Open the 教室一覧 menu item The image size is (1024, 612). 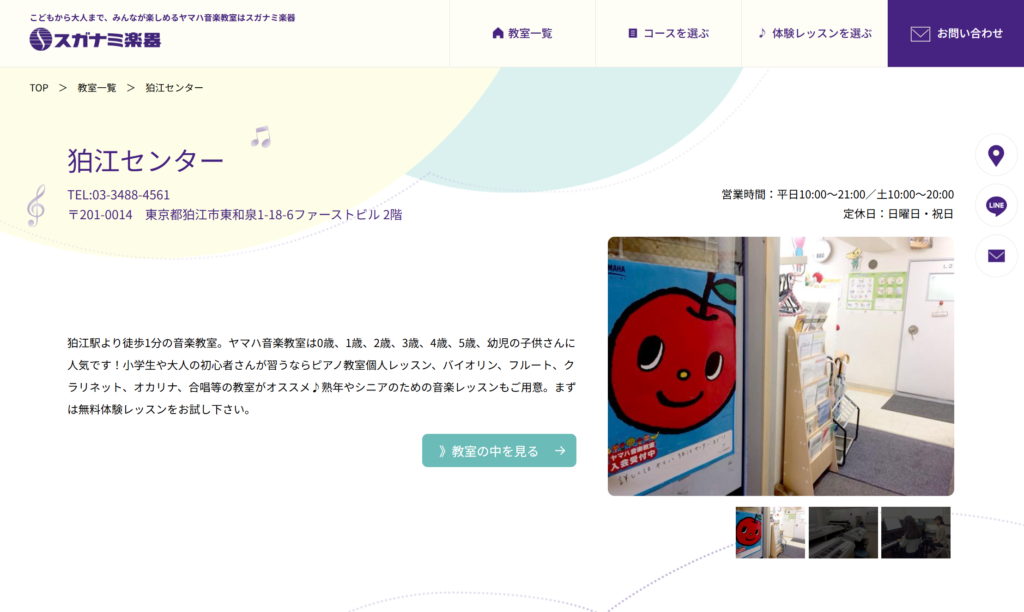522,33
